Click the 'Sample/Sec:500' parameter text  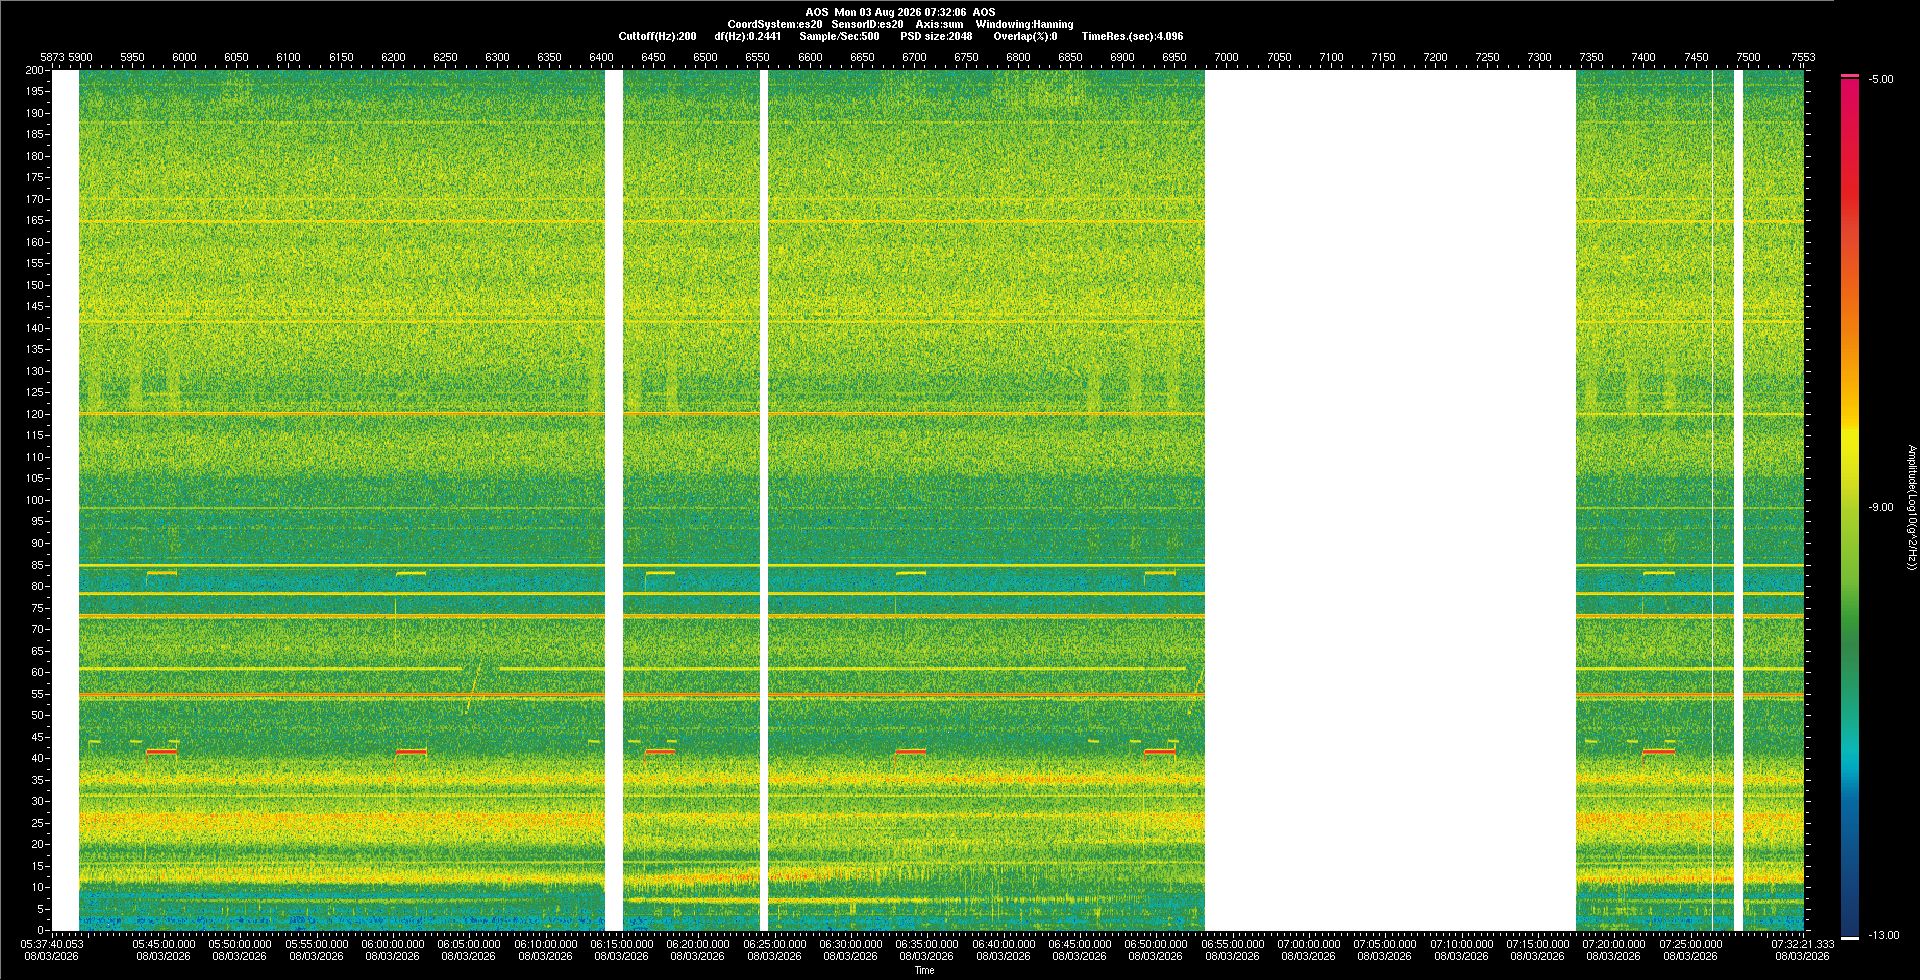coord(839,36)
